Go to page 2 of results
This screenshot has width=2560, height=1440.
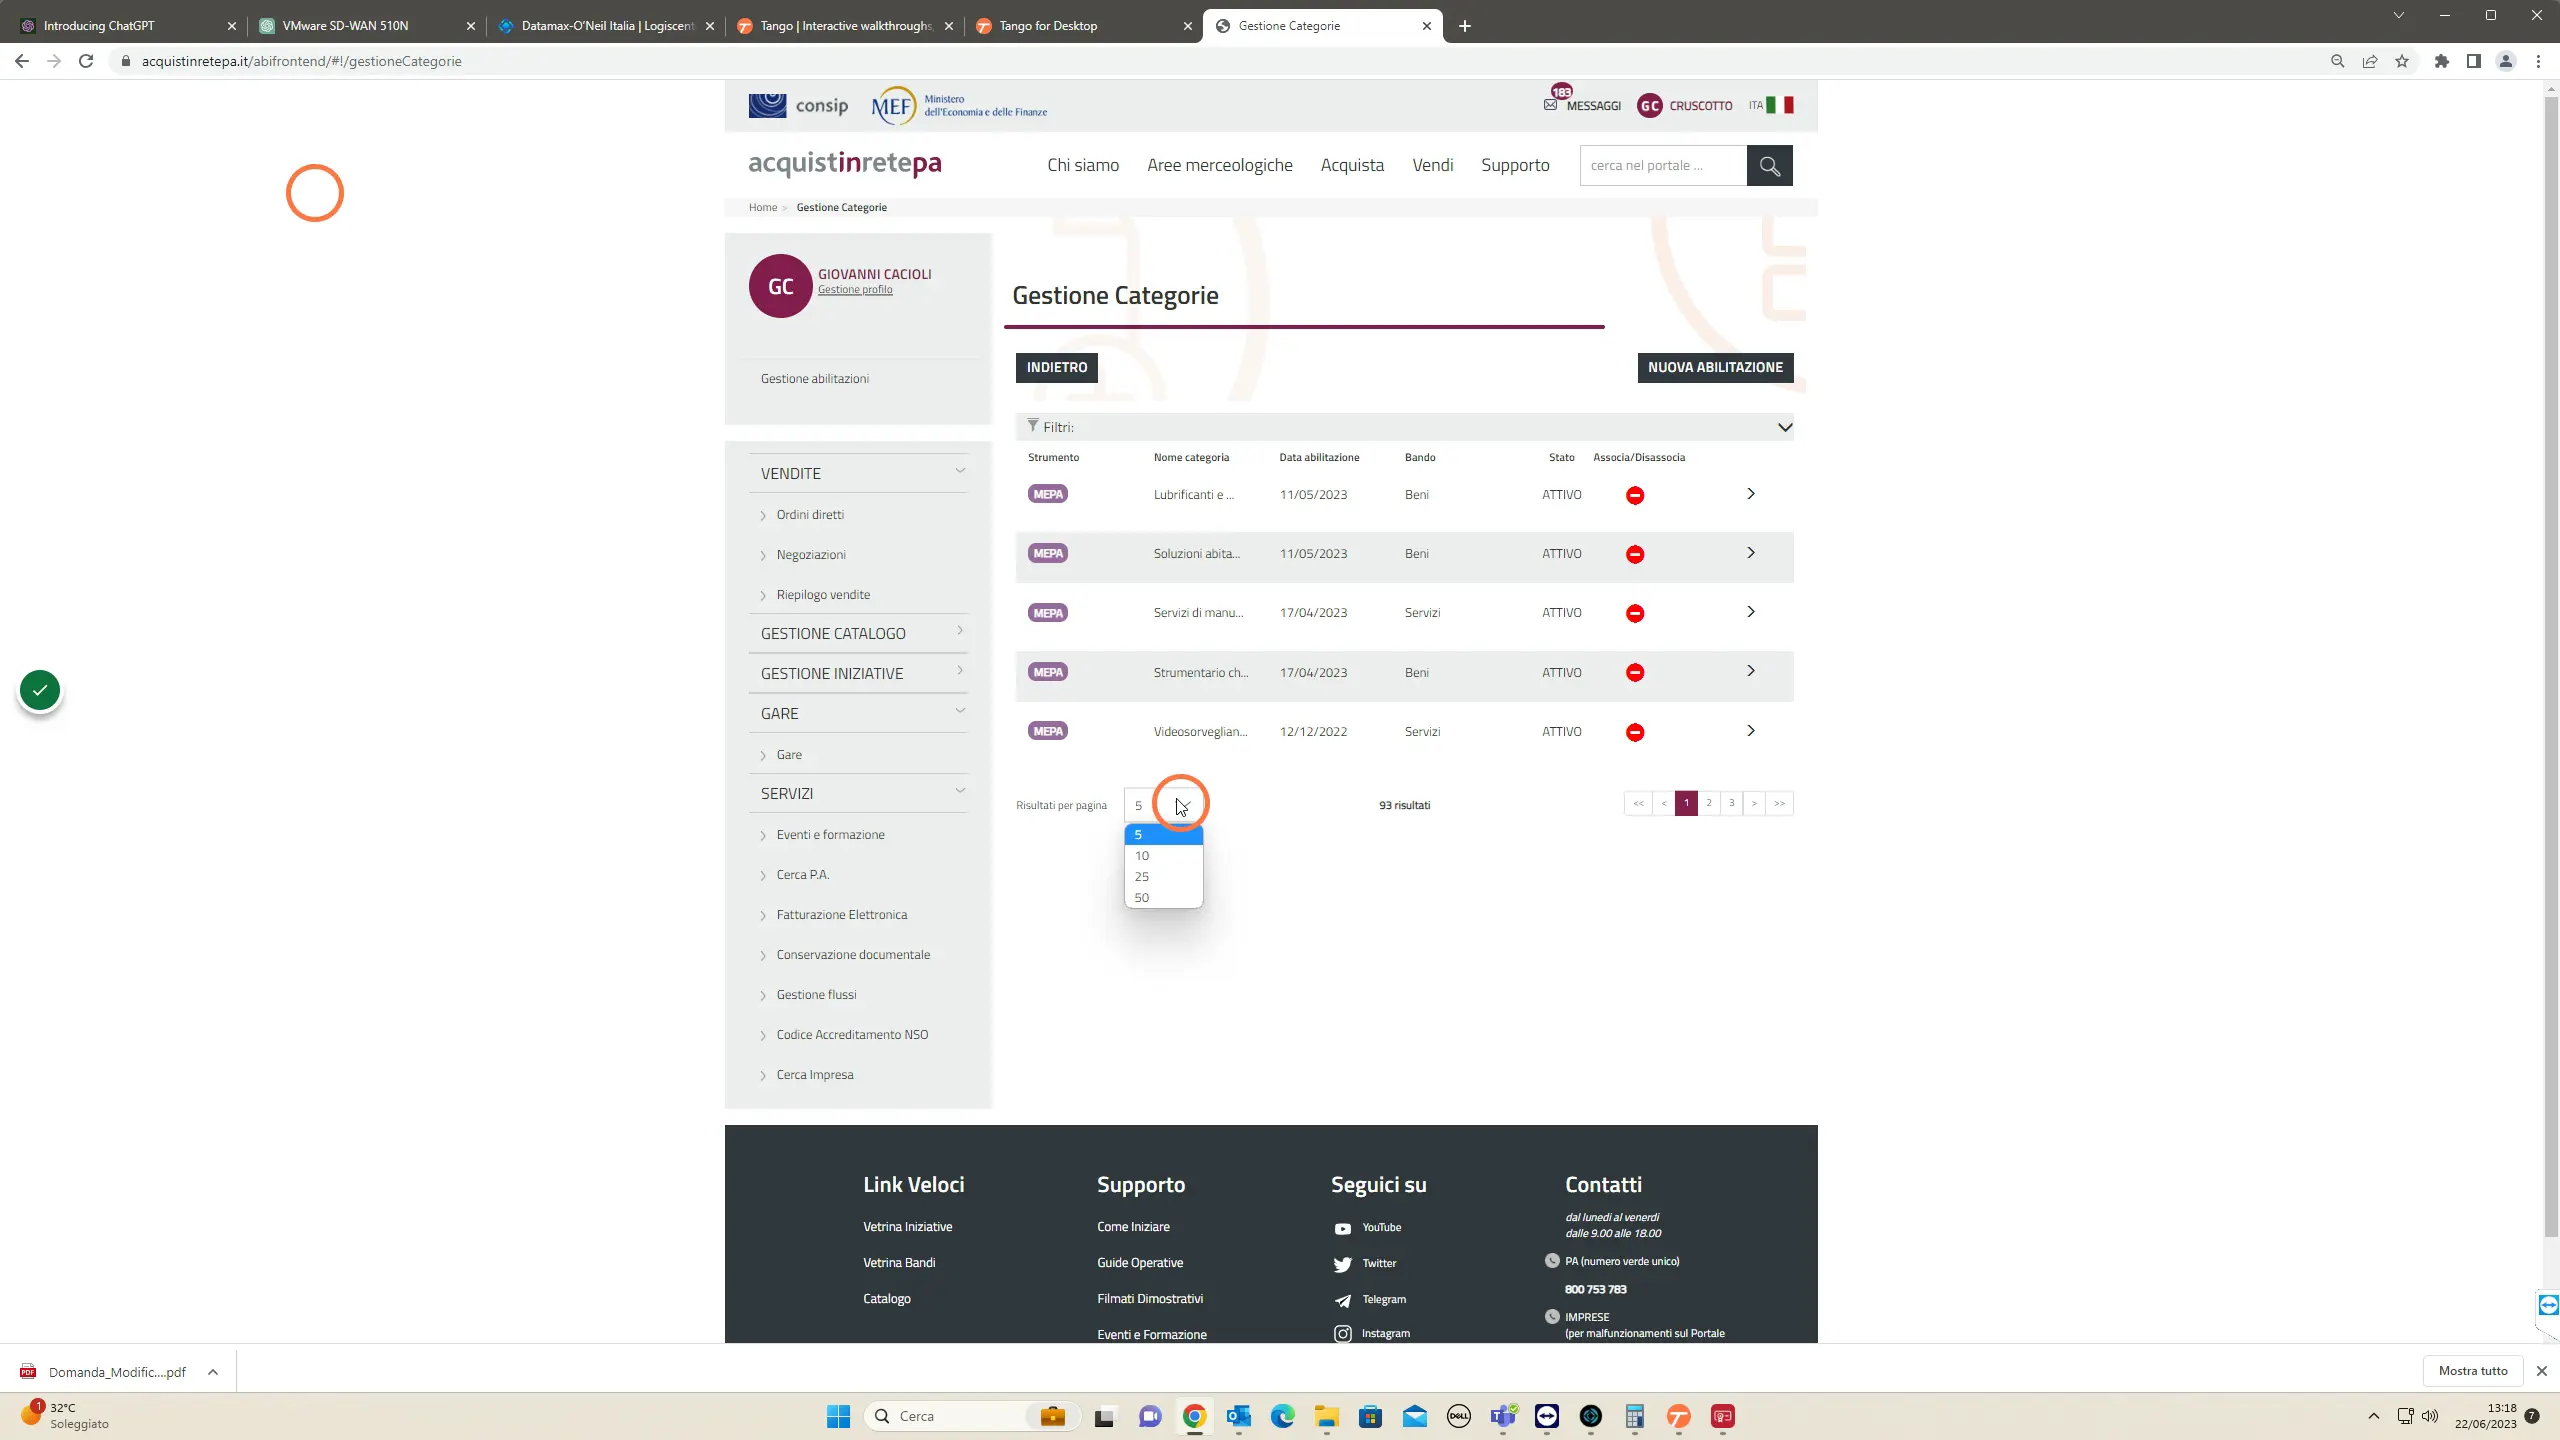[1709, 803]
